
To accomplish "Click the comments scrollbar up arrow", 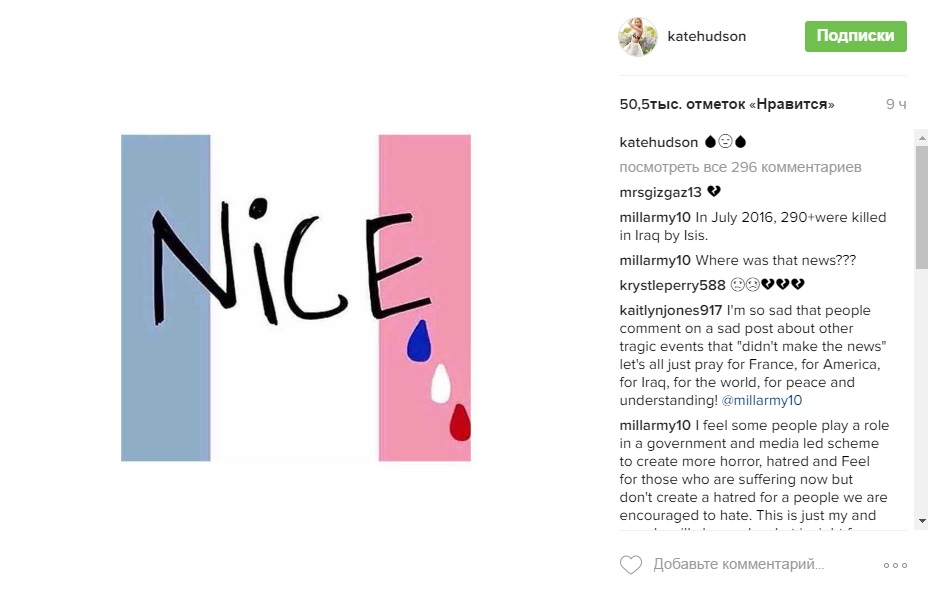I will [x=921, y=137].
